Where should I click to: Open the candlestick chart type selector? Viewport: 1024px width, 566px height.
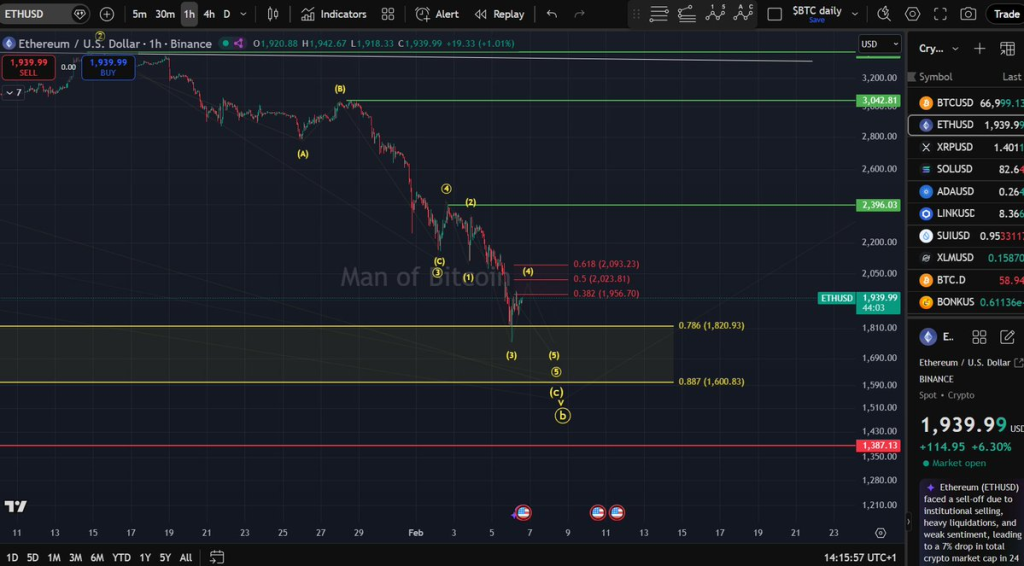coord(273,14)
